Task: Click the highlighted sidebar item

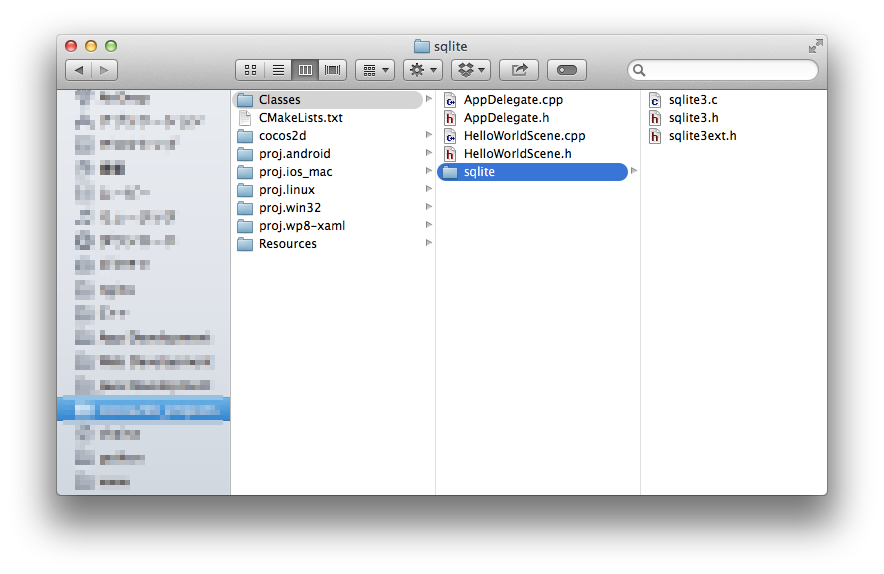Action: pyautogui.click(x=144, y=409)
